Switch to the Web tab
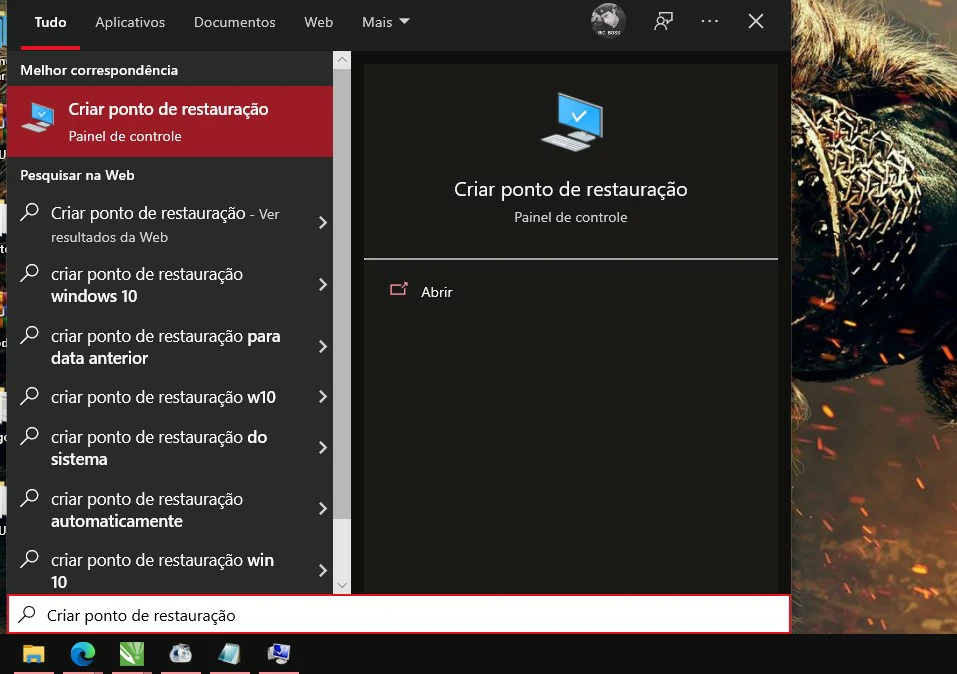 (x=319, y=22)
